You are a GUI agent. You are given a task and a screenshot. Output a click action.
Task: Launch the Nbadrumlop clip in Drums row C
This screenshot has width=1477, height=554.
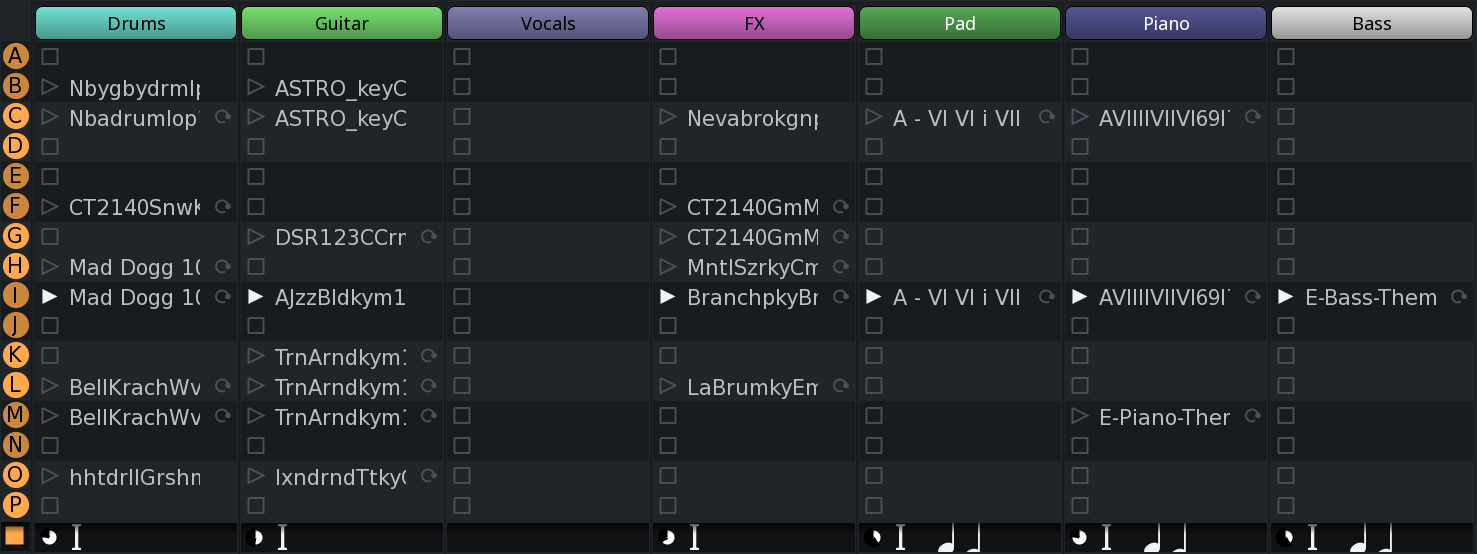tap(50, 117)
